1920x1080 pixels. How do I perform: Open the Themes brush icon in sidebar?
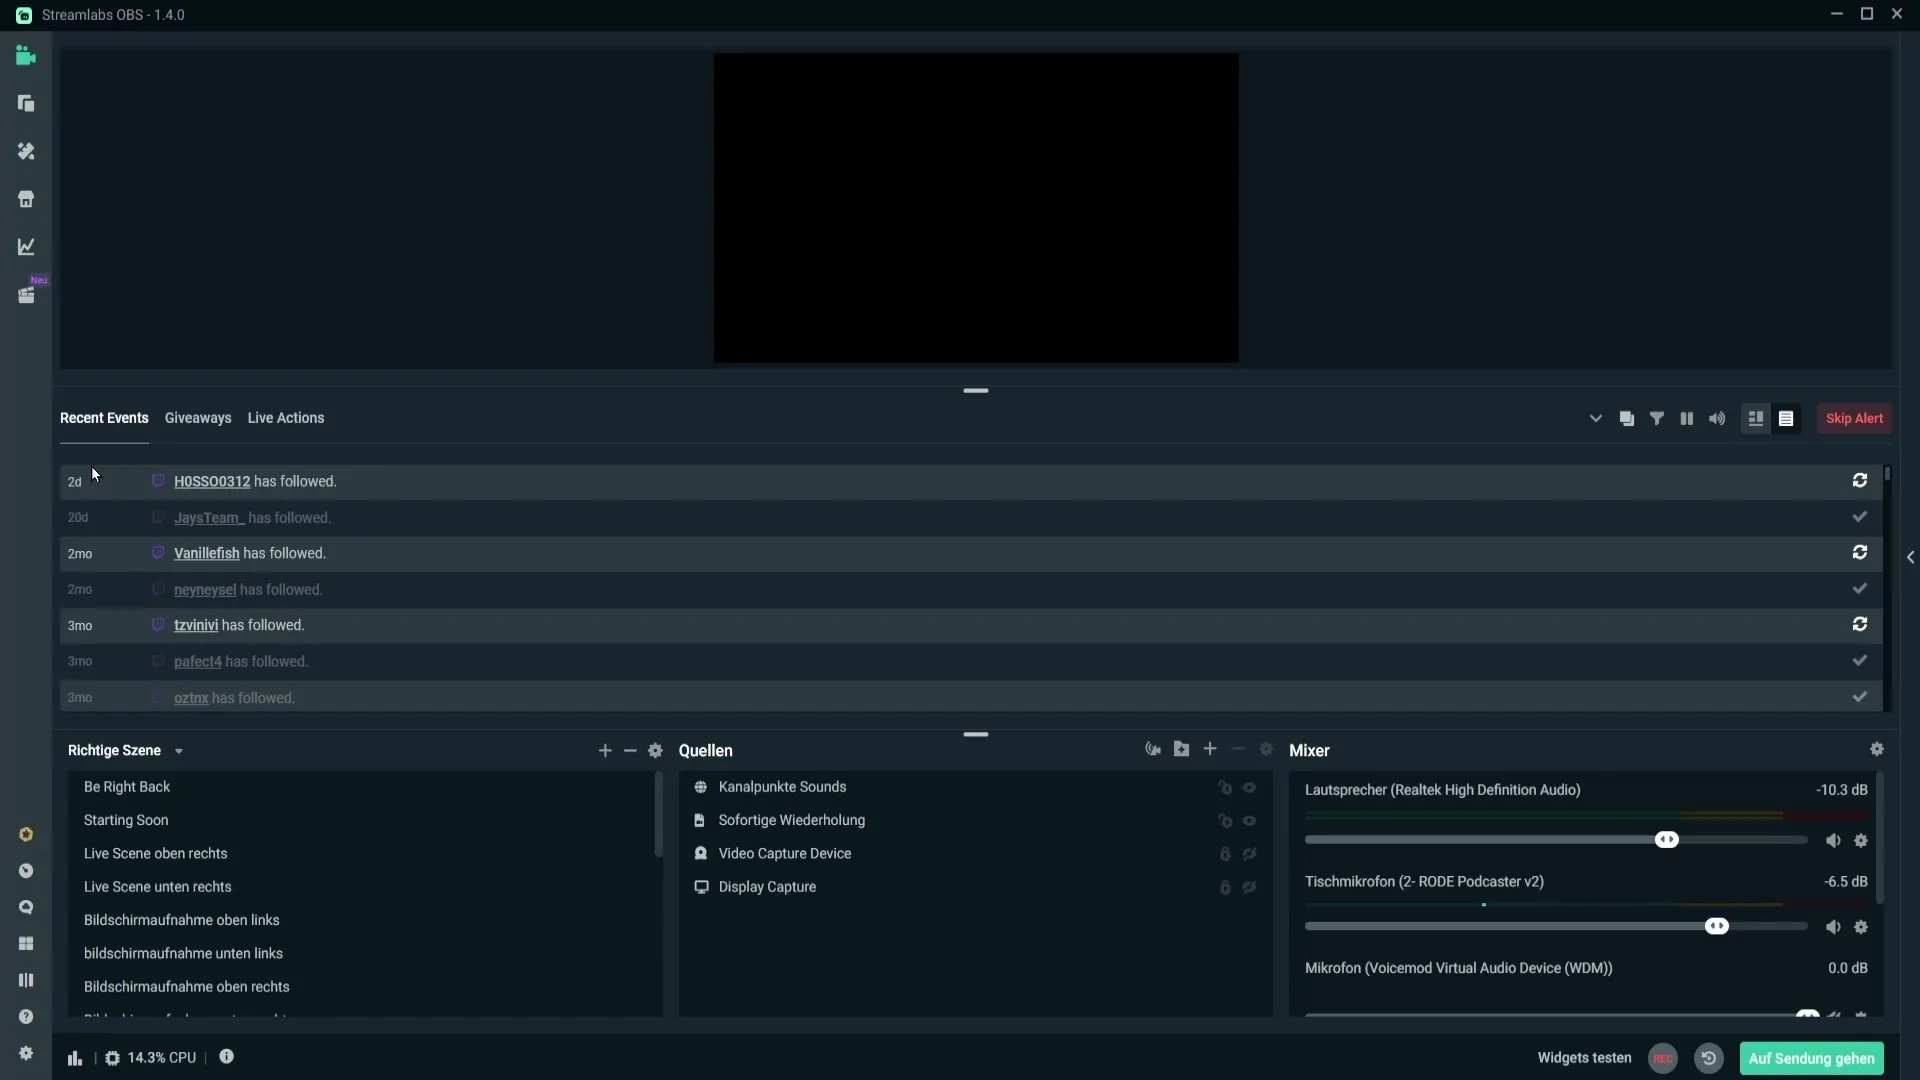click(26, 151)
